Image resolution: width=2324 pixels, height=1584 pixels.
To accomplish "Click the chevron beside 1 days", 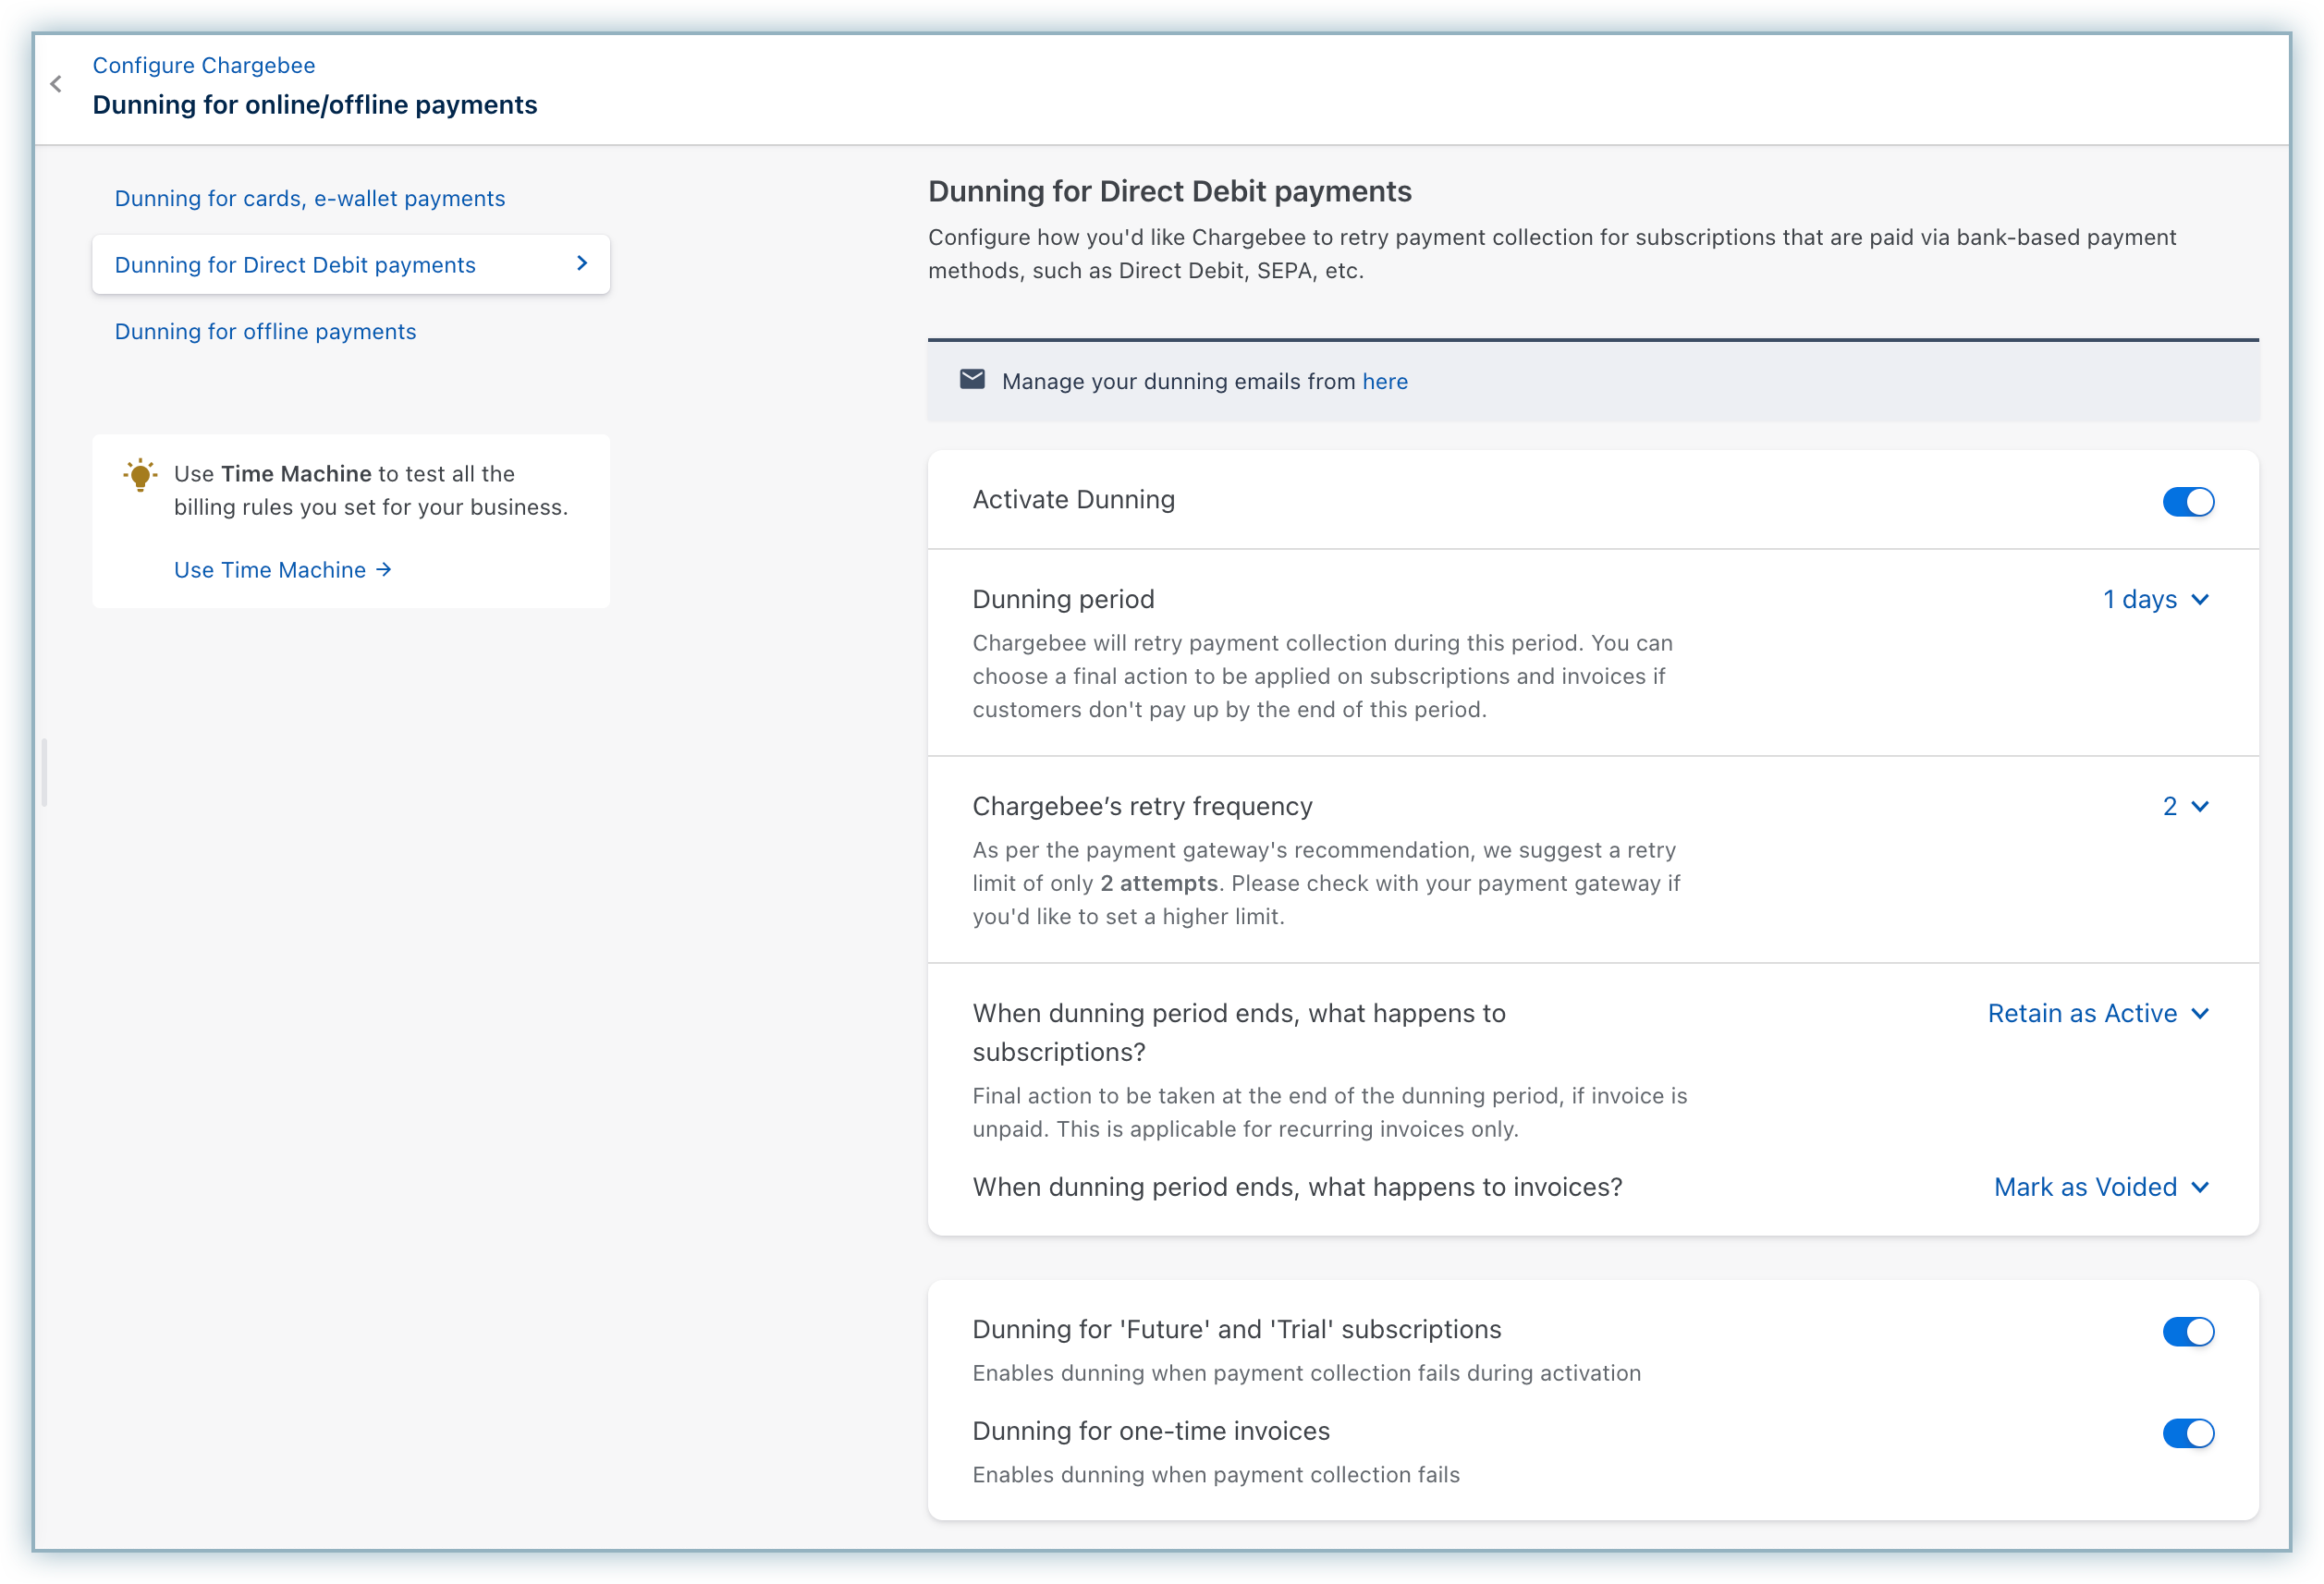I will pos(2200,600).
